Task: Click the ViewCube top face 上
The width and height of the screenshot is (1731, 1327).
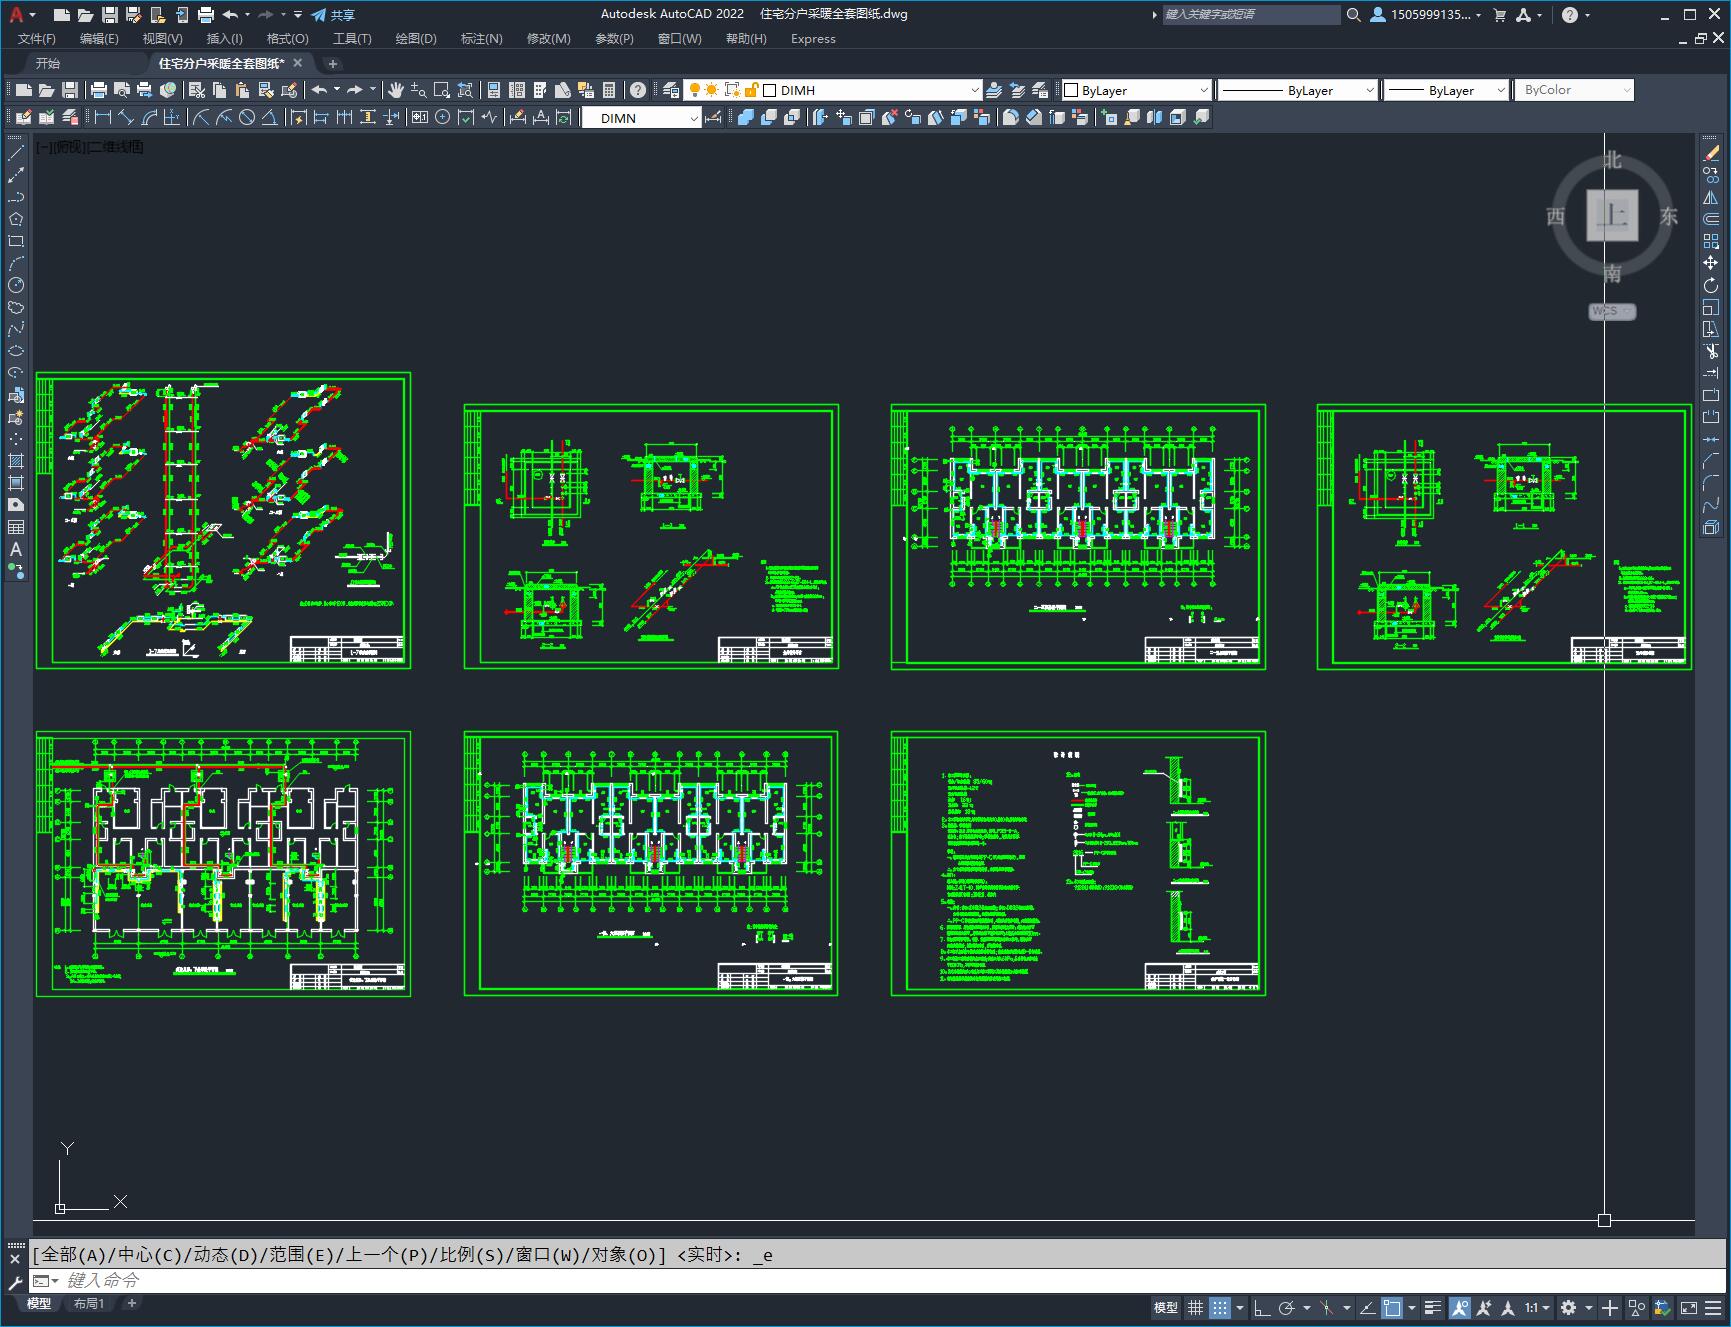Action: 1612,215
